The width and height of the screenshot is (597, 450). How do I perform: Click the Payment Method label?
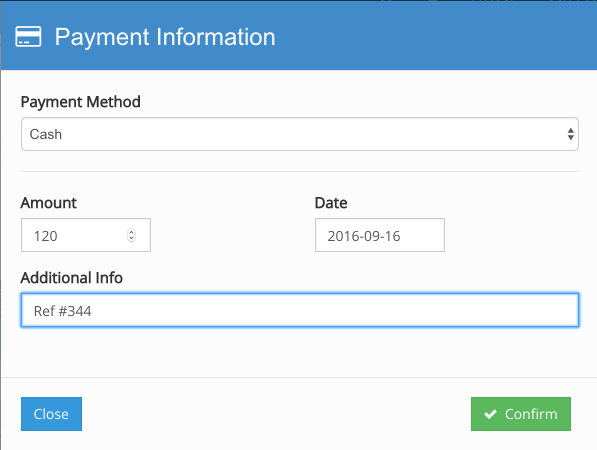click(81, 102)
